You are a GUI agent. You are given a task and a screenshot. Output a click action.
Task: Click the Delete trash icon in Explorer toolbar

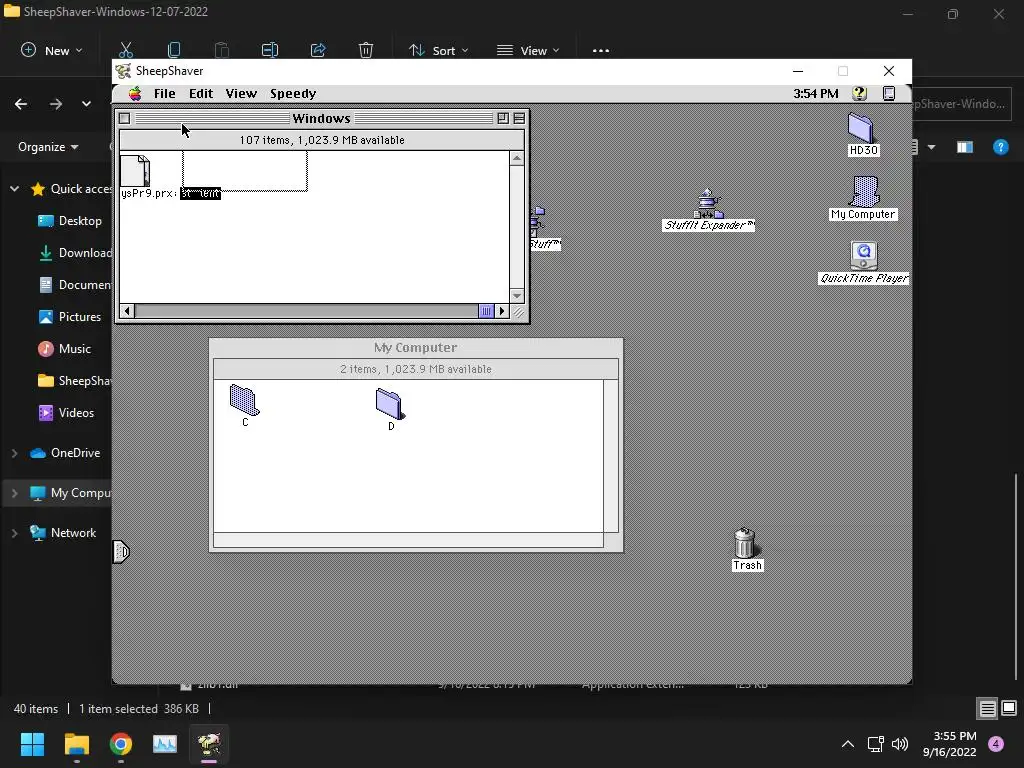point(366,50)
